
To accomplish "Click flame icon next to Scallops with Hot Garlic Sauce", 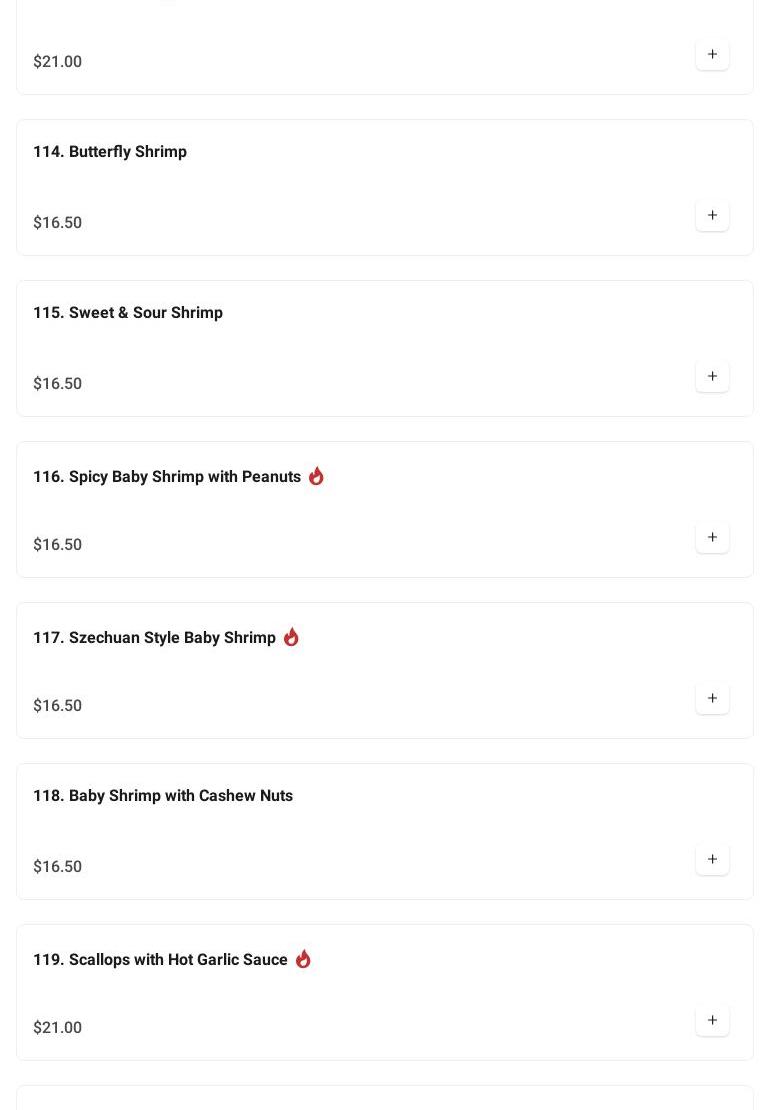I will tap(303, 959).
